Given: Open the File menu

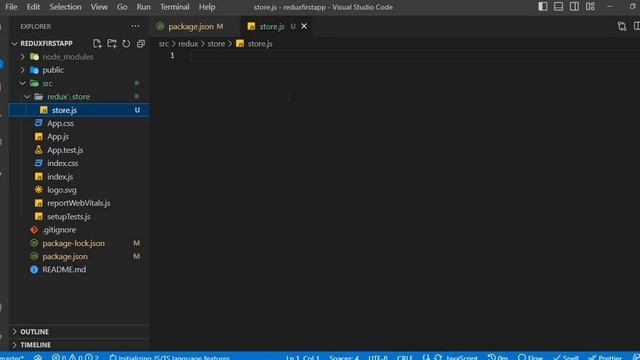Looking at the screenshot, I should pyautogui.click(x=11, y=7).
